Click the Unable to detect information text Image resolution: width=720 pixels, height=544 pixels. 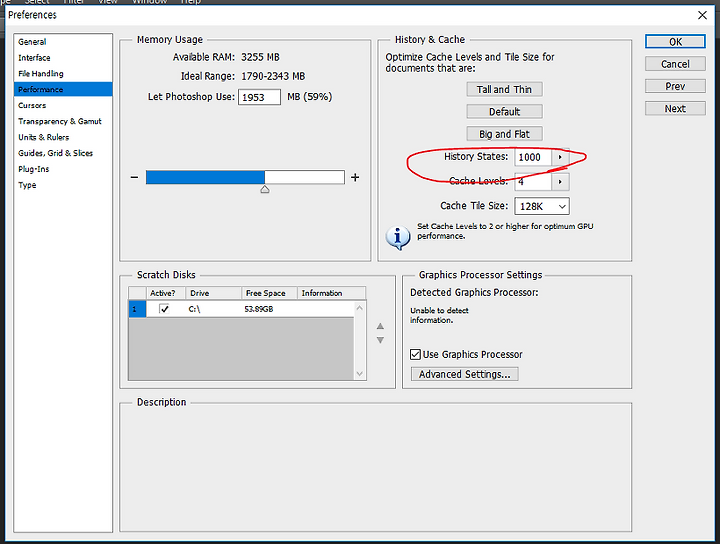pyautogui.click(x=439, y=315)
